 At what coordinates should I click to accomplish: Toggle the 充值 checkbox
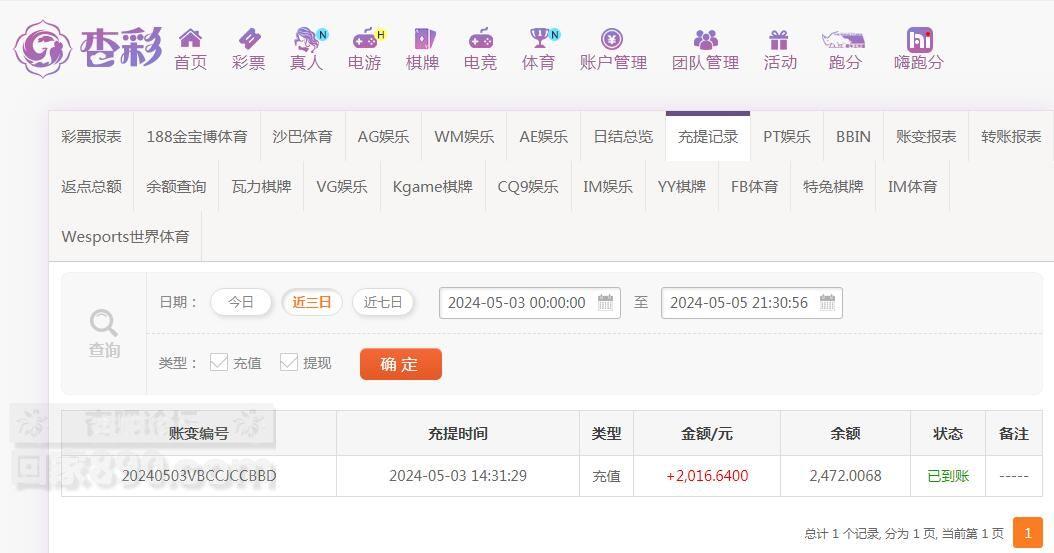[218, 362]
